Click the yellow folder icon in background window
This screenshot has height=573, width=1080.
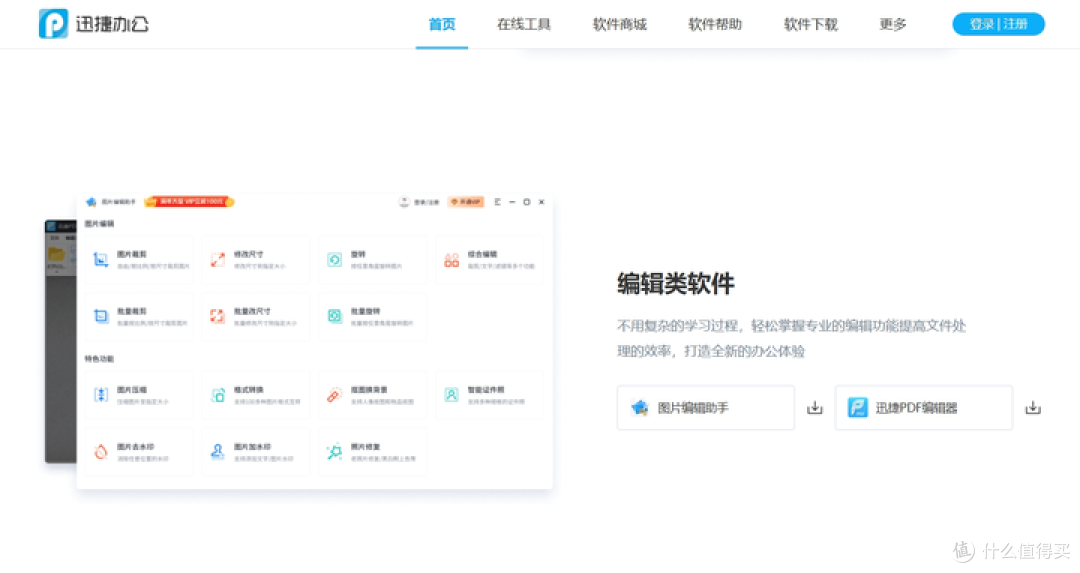[56, 254]
